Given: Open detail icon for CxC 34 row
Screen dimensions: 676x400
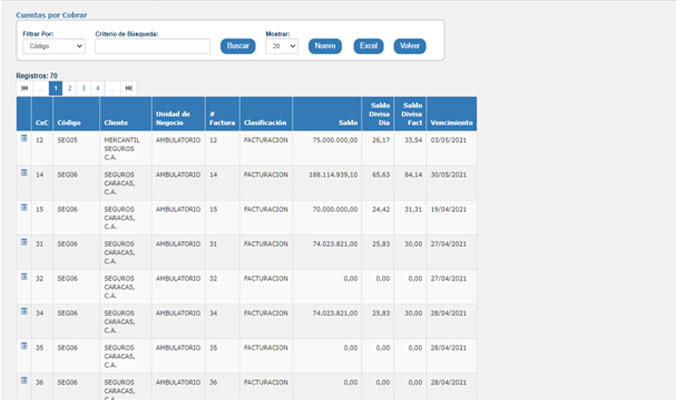Looking at the screenshot, I should pos(24,311).
